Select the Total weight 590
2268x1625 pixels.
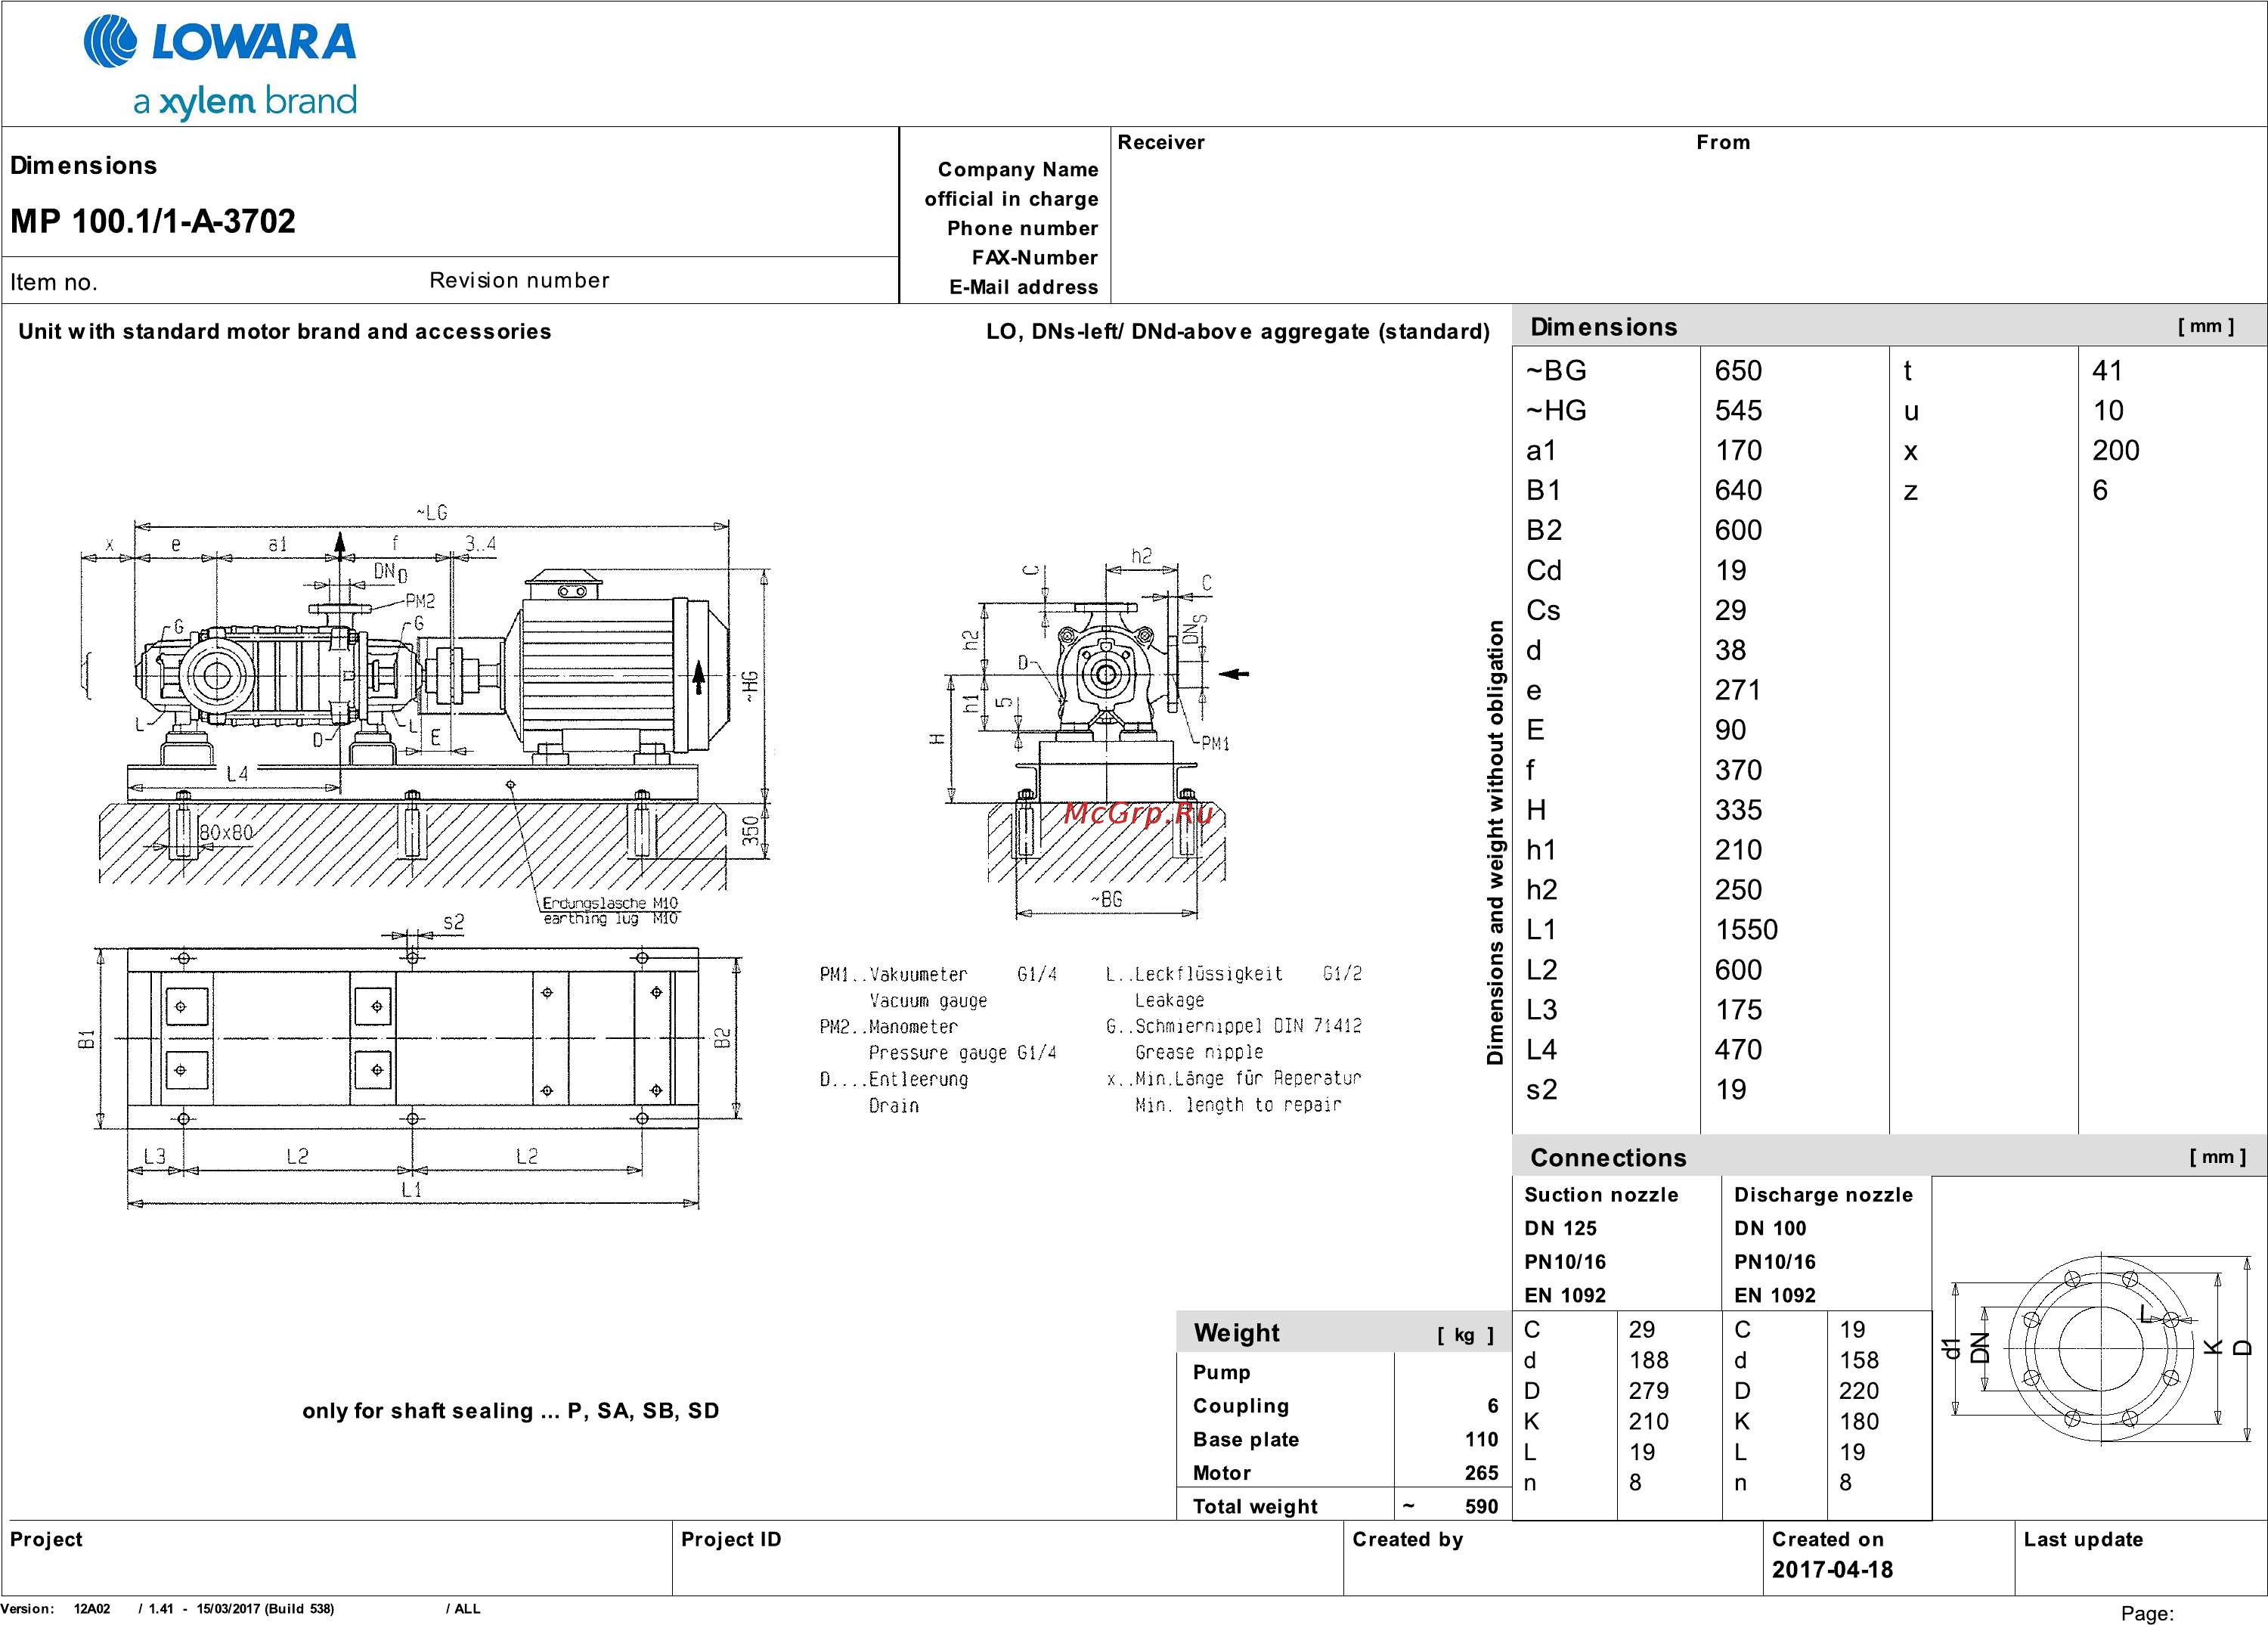click(x=1481, y=1507)
